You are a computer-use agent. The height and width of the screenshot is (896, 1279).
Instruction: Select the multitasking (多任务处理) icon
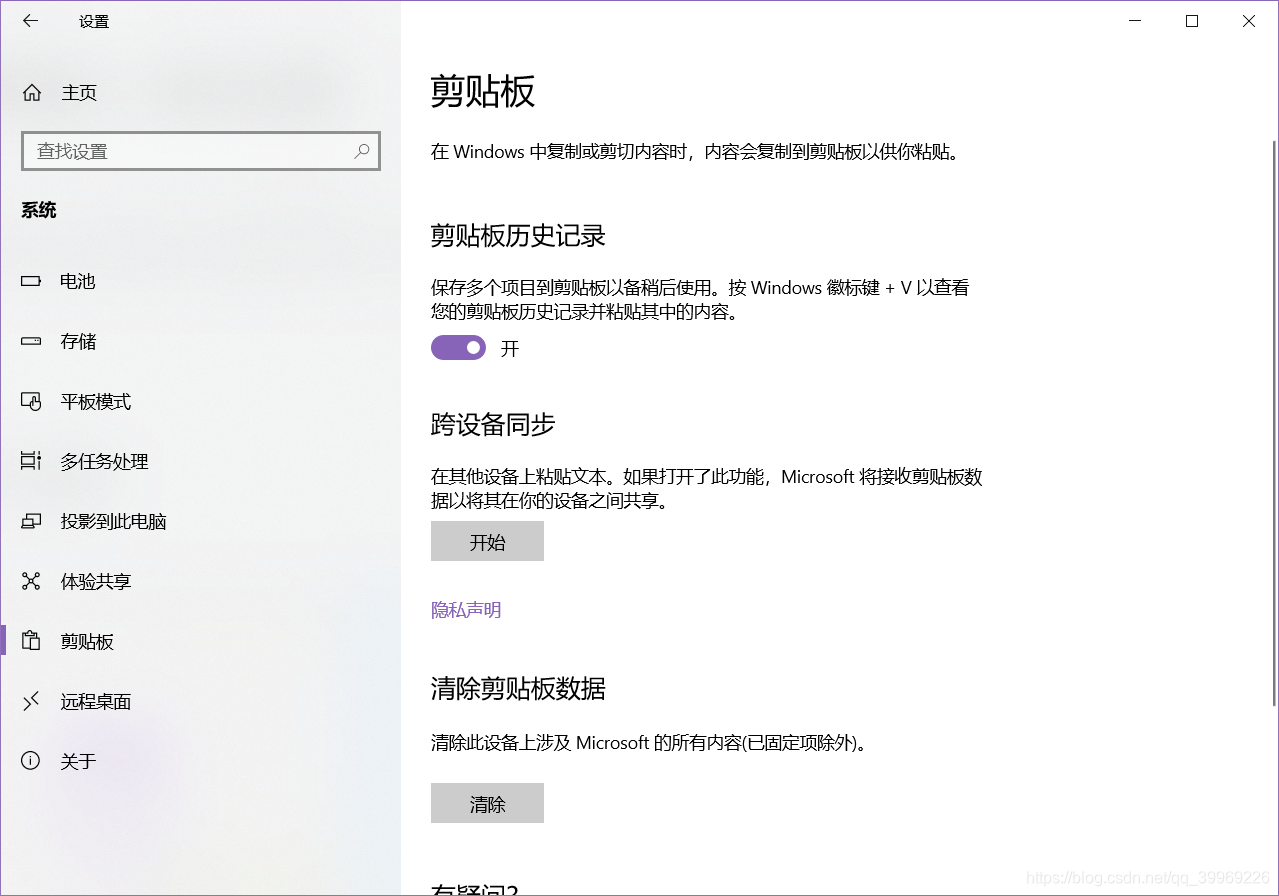(x=31, y=461)
